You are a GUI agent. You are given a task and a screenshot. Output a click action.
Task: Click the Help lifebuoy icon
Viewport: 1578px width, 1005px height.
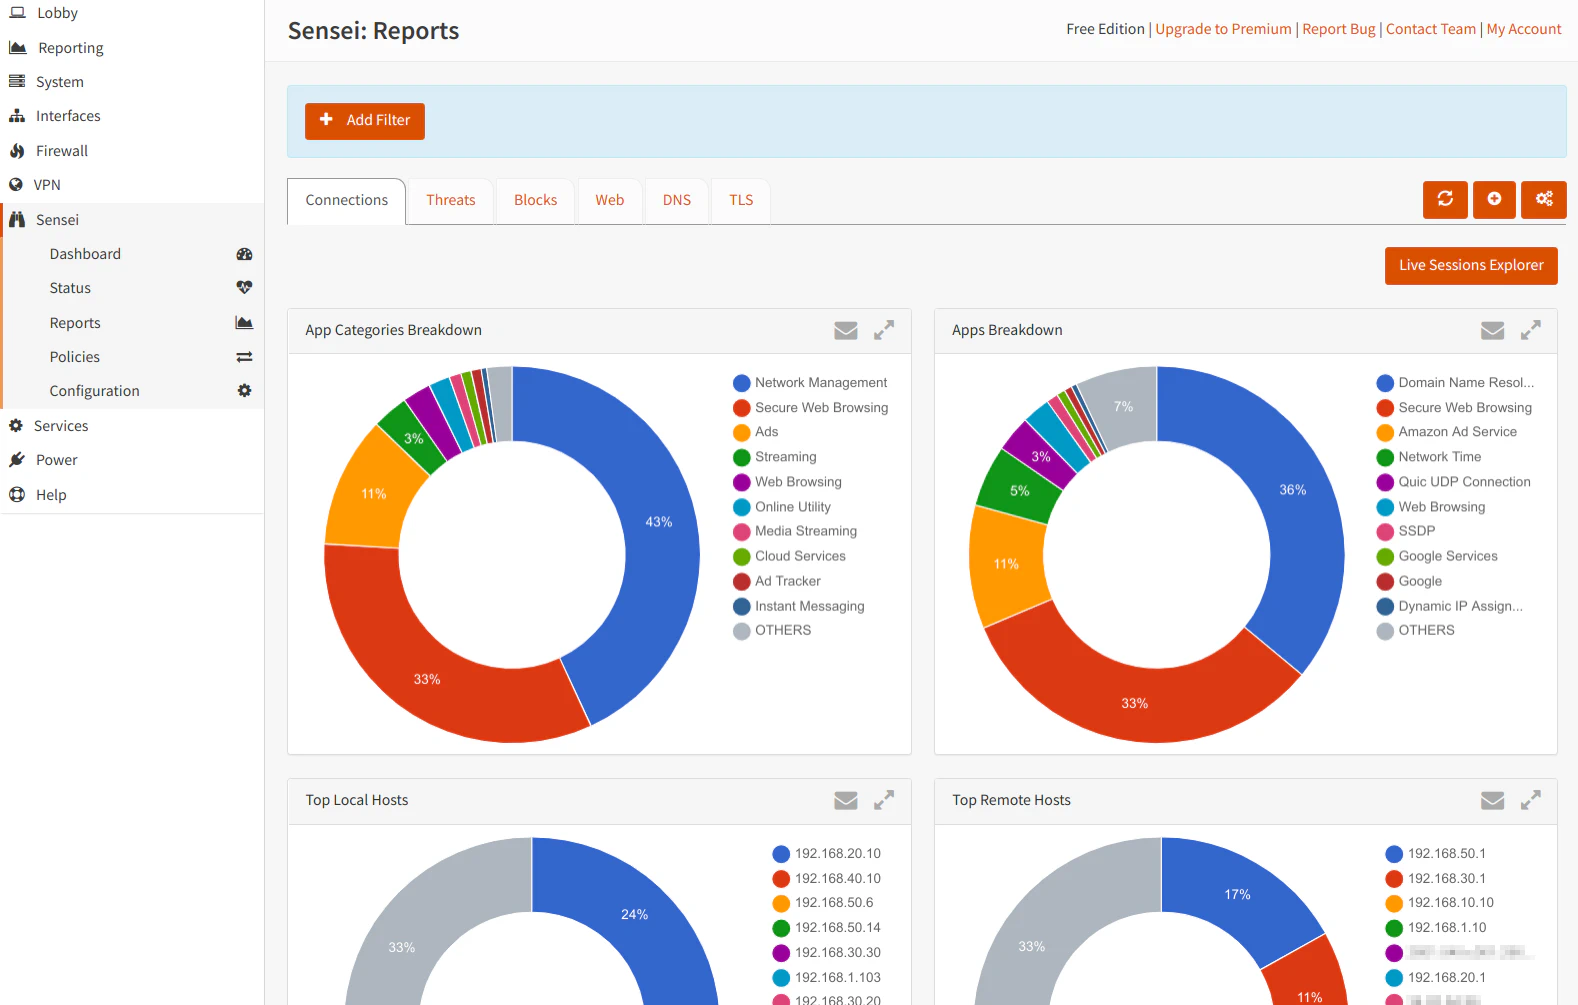click(17, 494)
